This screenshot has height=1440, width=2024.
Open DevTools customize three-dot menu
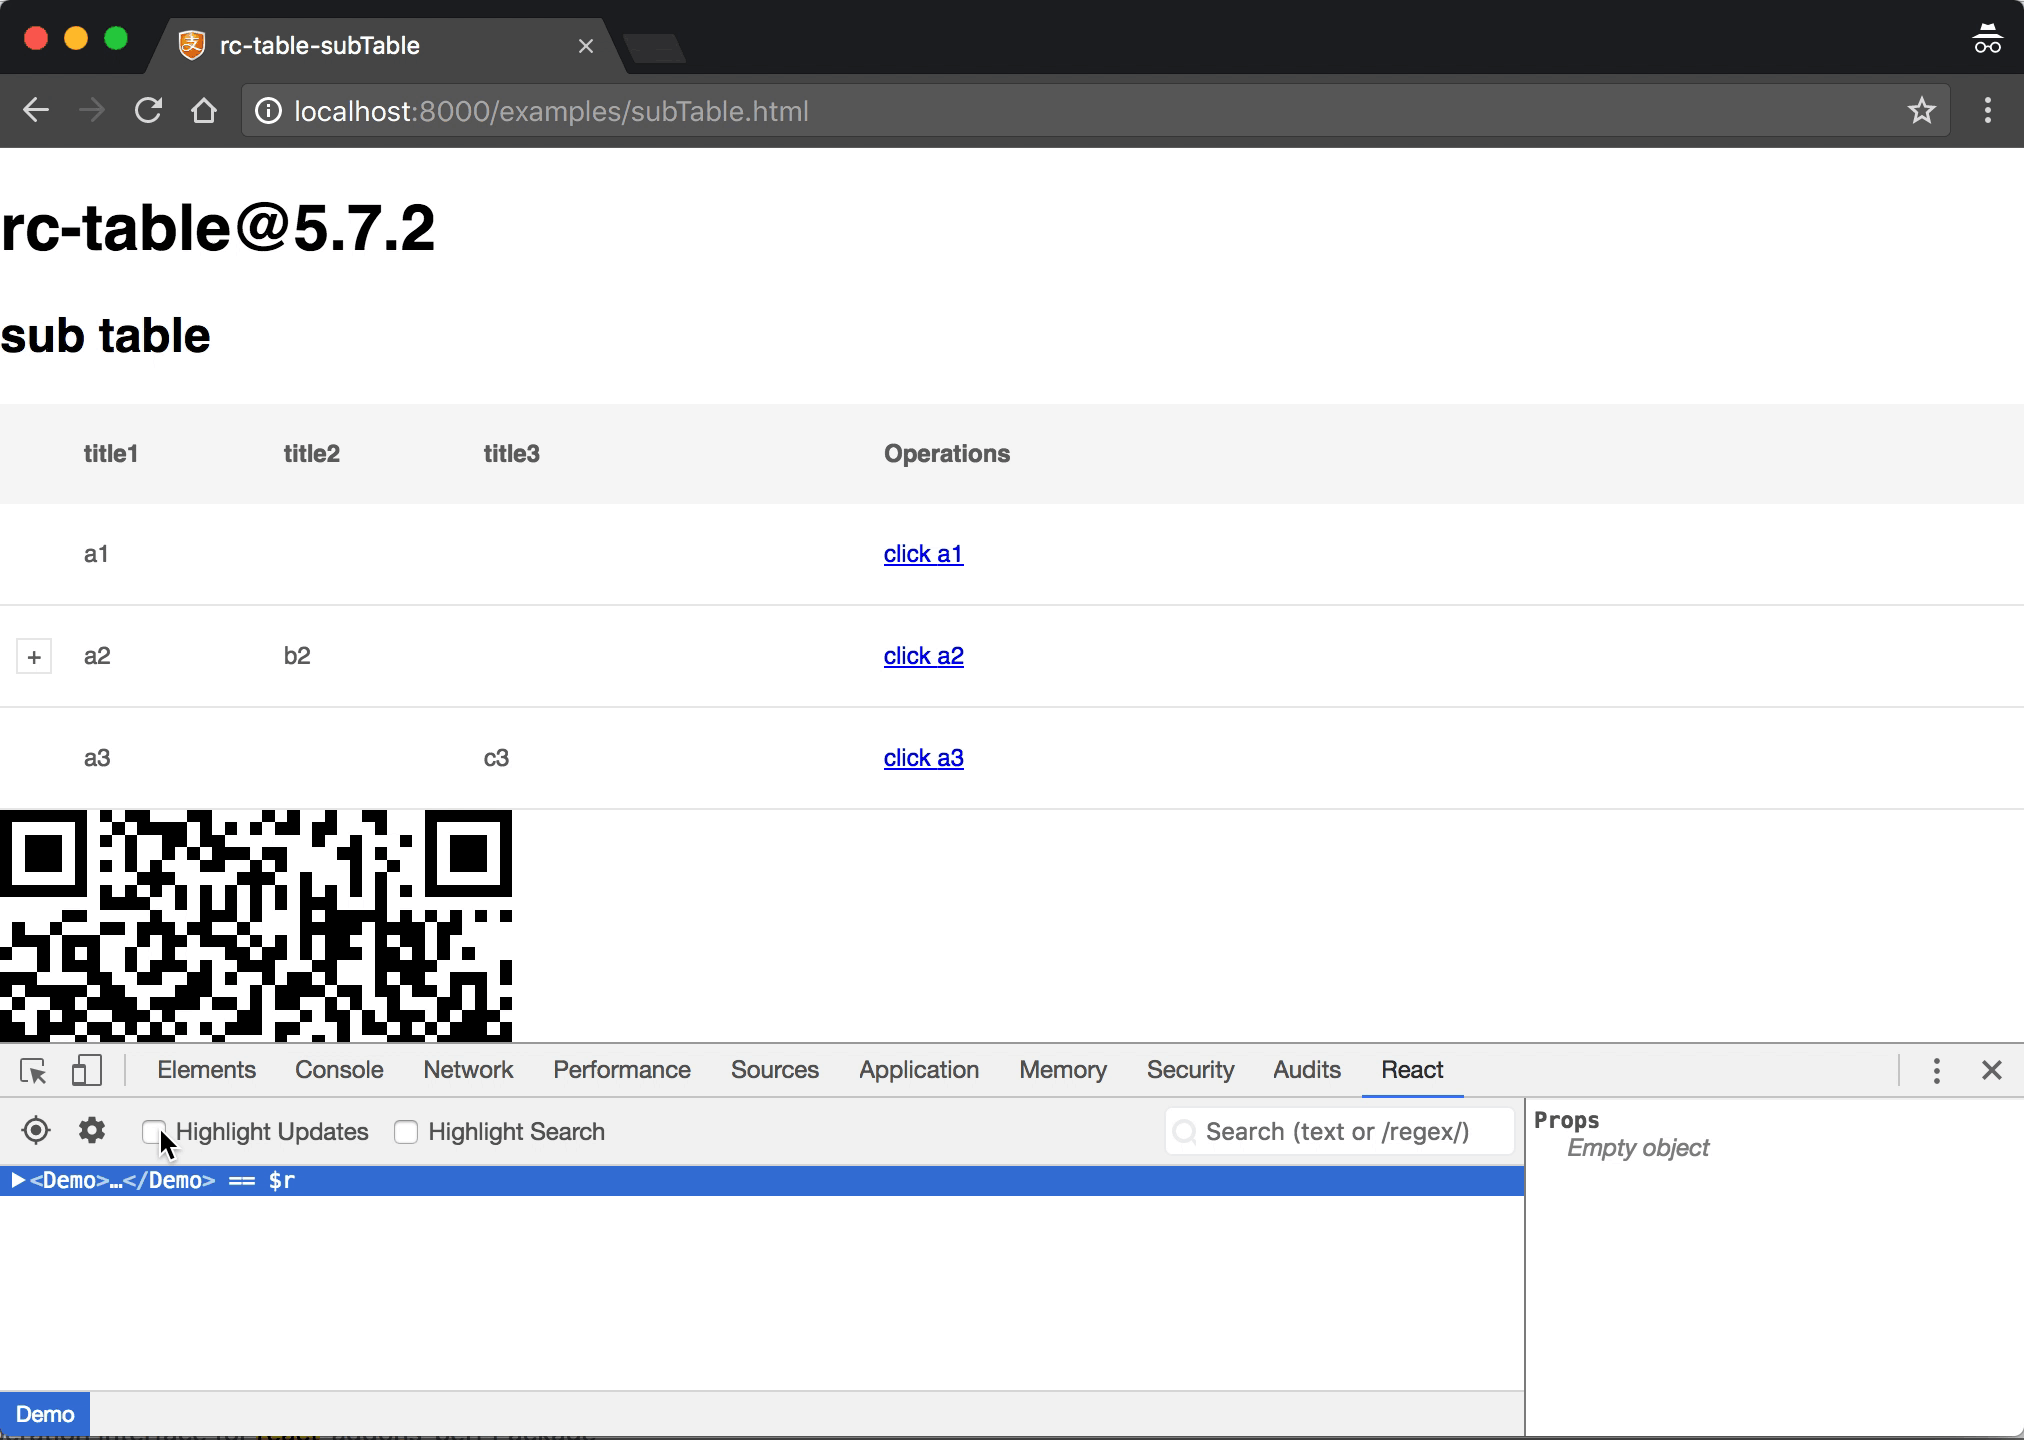click(x=1936, y=1071)
